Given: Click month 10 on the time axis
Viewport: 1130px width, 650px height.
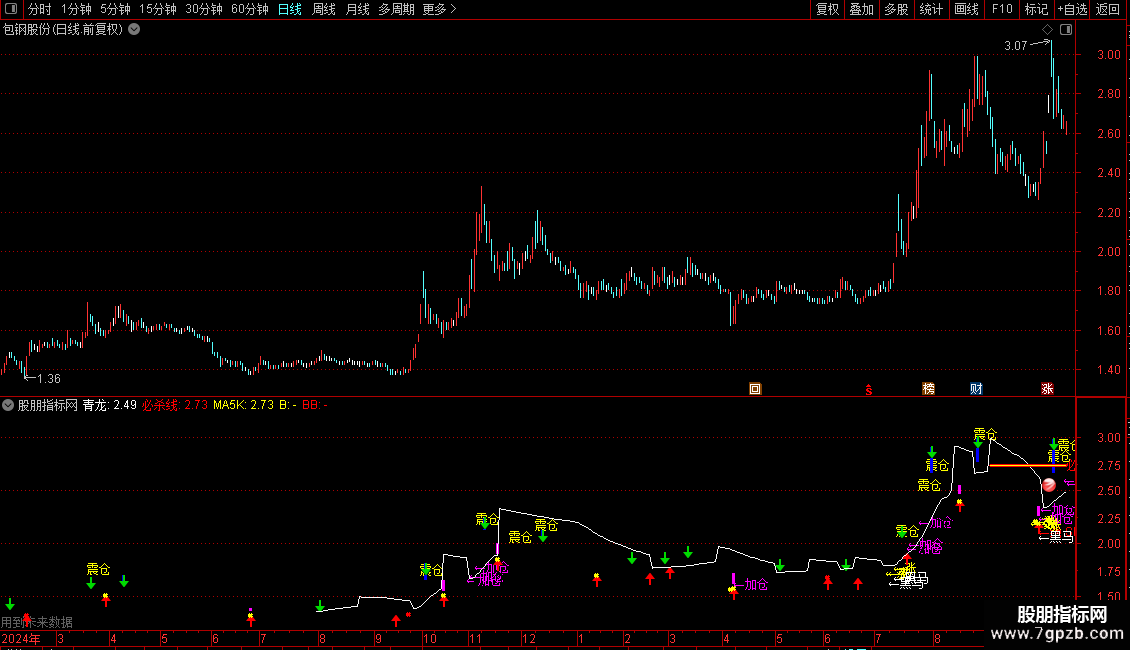Looking at the screenshot, I should tap(430, 639).
